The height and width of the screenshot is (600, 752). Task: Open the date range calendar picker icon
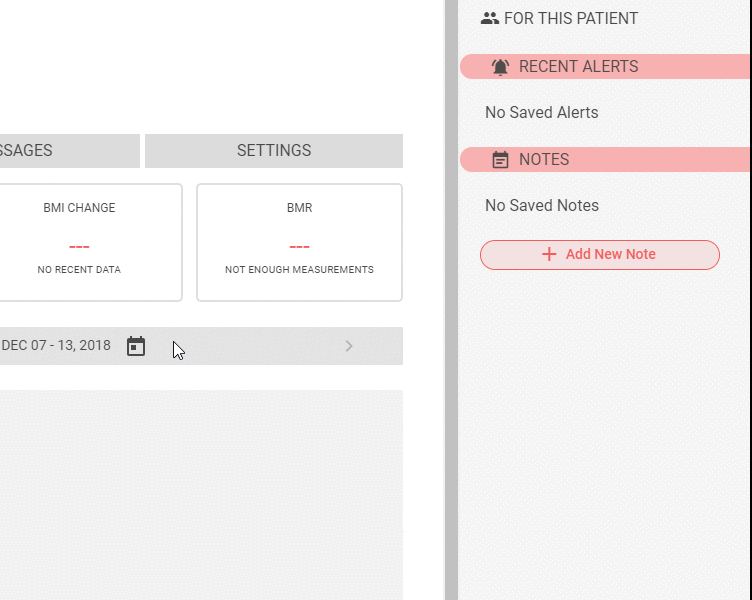pyautogui.click(x=136, y=346)
